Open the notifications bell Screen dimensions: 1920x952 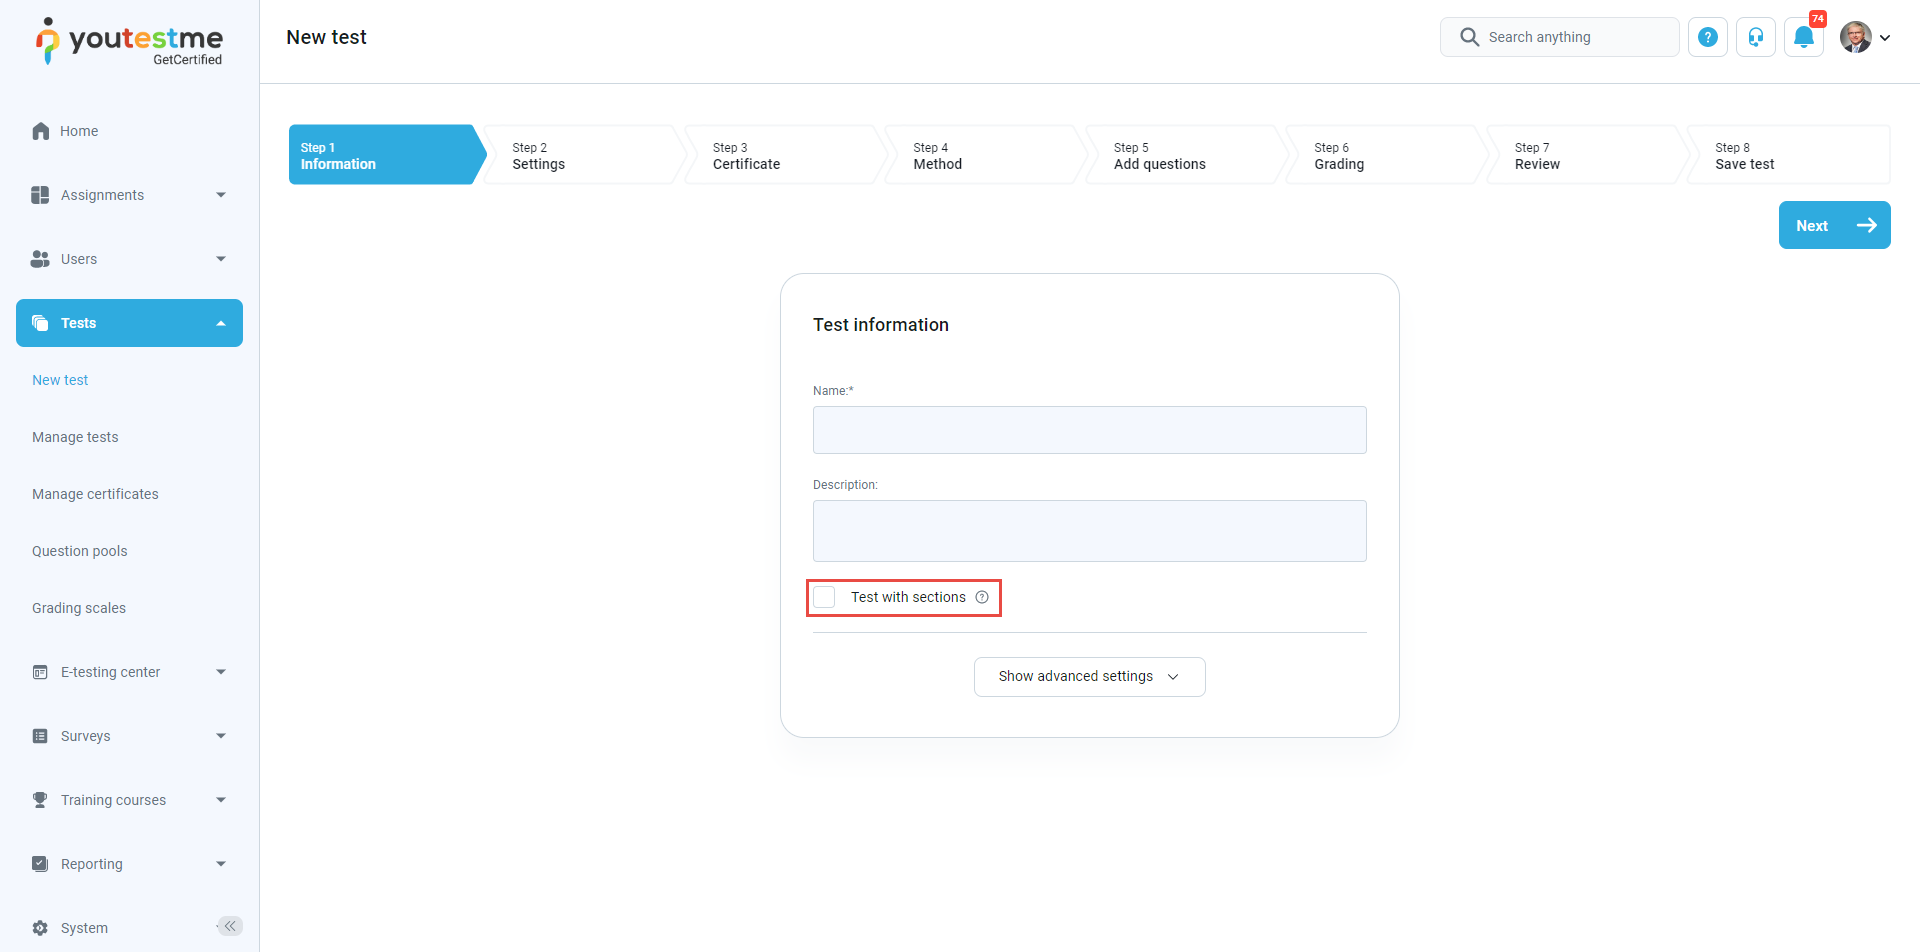1804,37
